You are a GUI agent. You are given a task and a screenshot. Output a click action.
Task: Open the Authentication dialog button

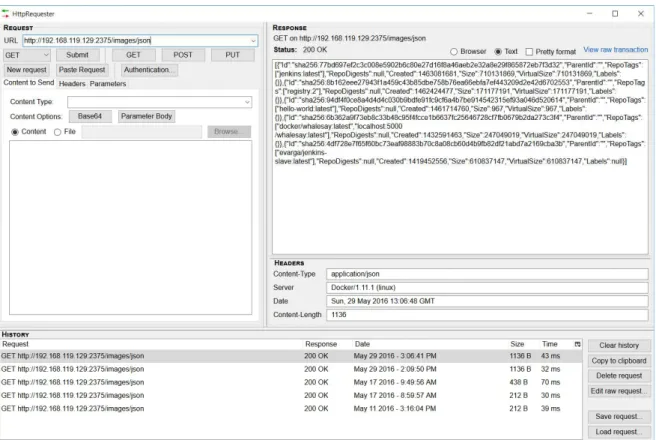point(149,70)
